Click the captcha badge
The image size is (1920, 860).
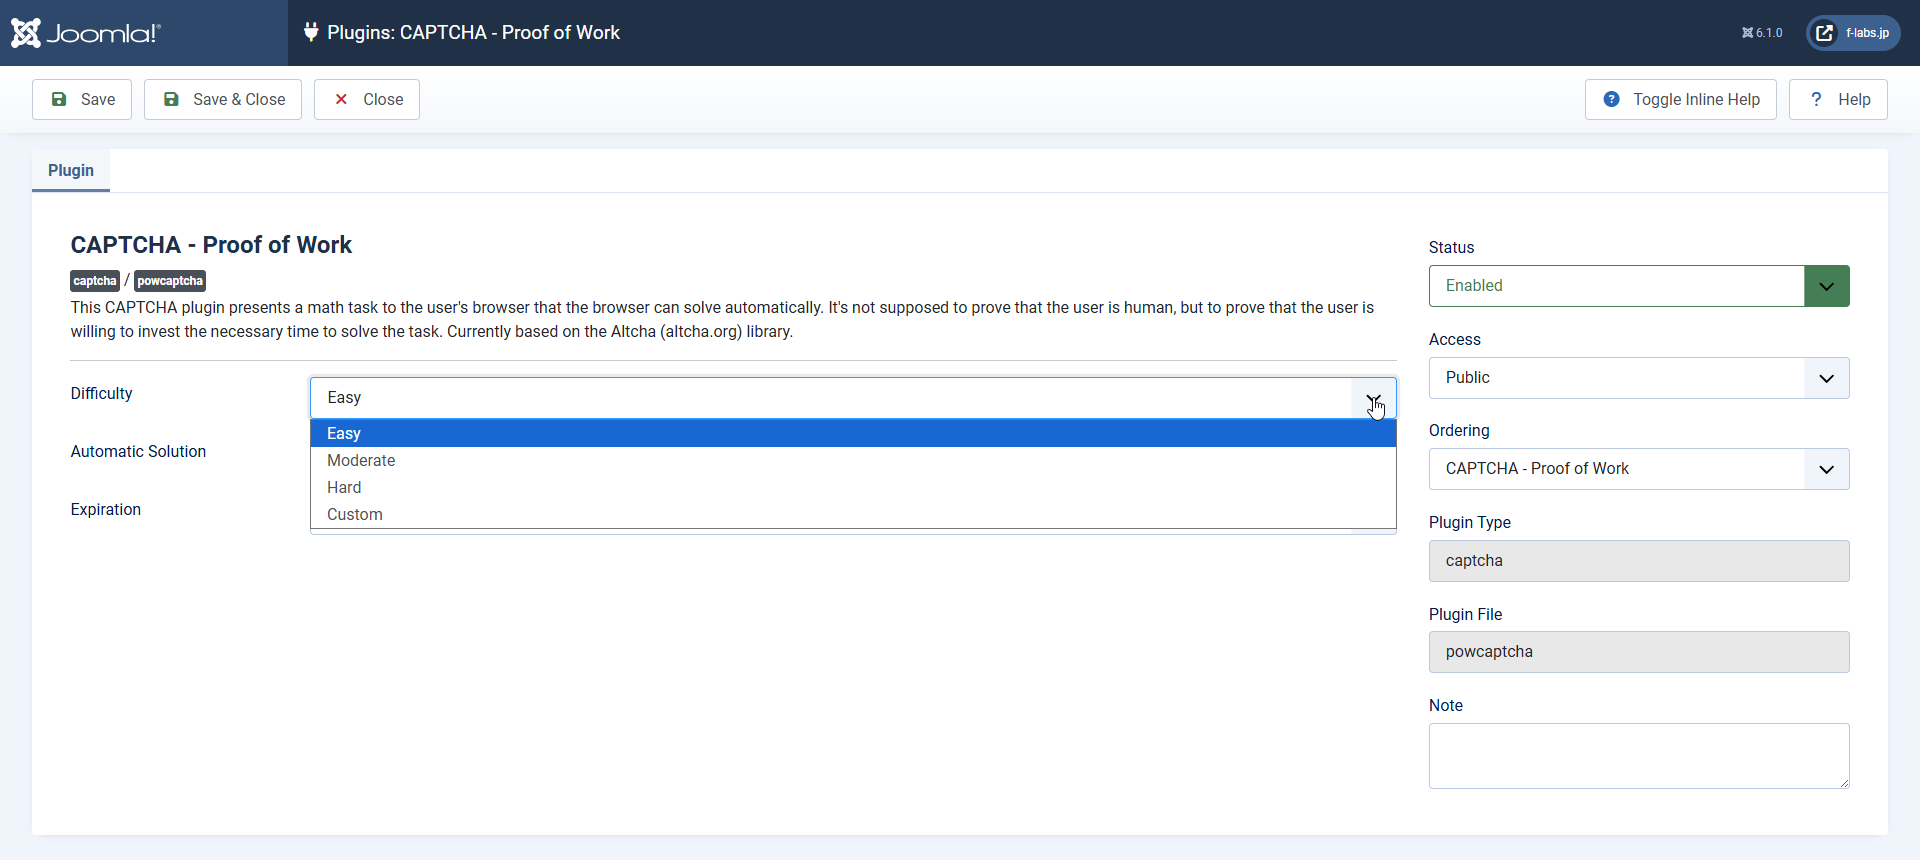95,281
